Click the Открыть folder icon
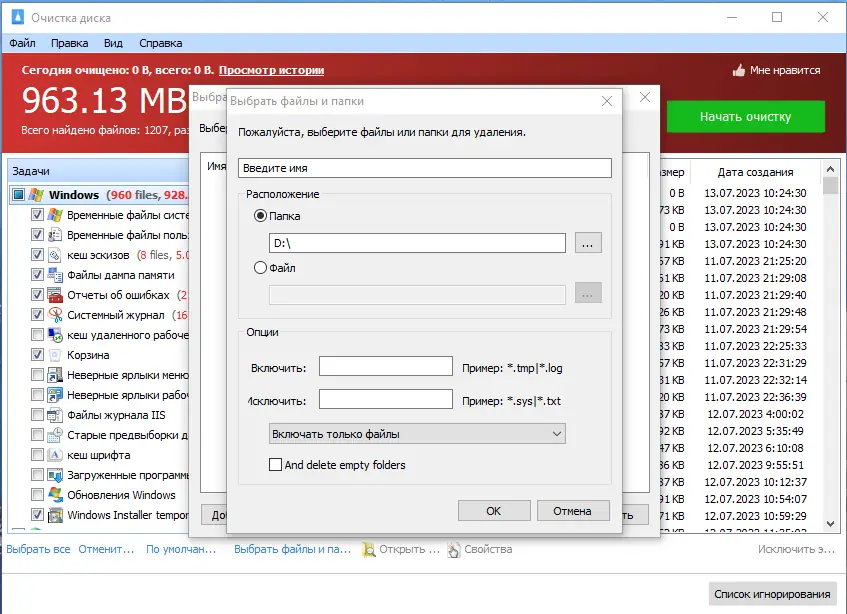847x614 pixels. coord(368,550)
